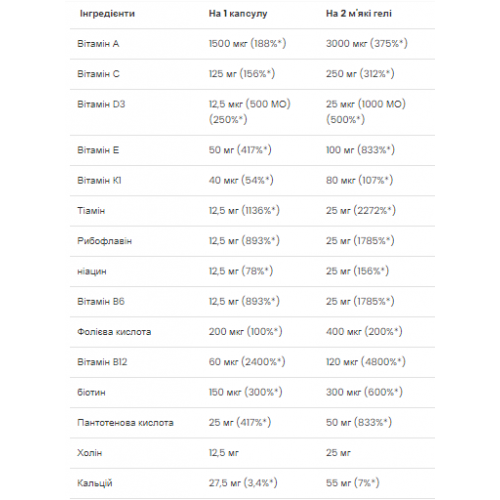Screen dimensions: 500x500
Task: Click the Вітамін В6 row label
Action: pyautogui.click(x=101, y=302)
